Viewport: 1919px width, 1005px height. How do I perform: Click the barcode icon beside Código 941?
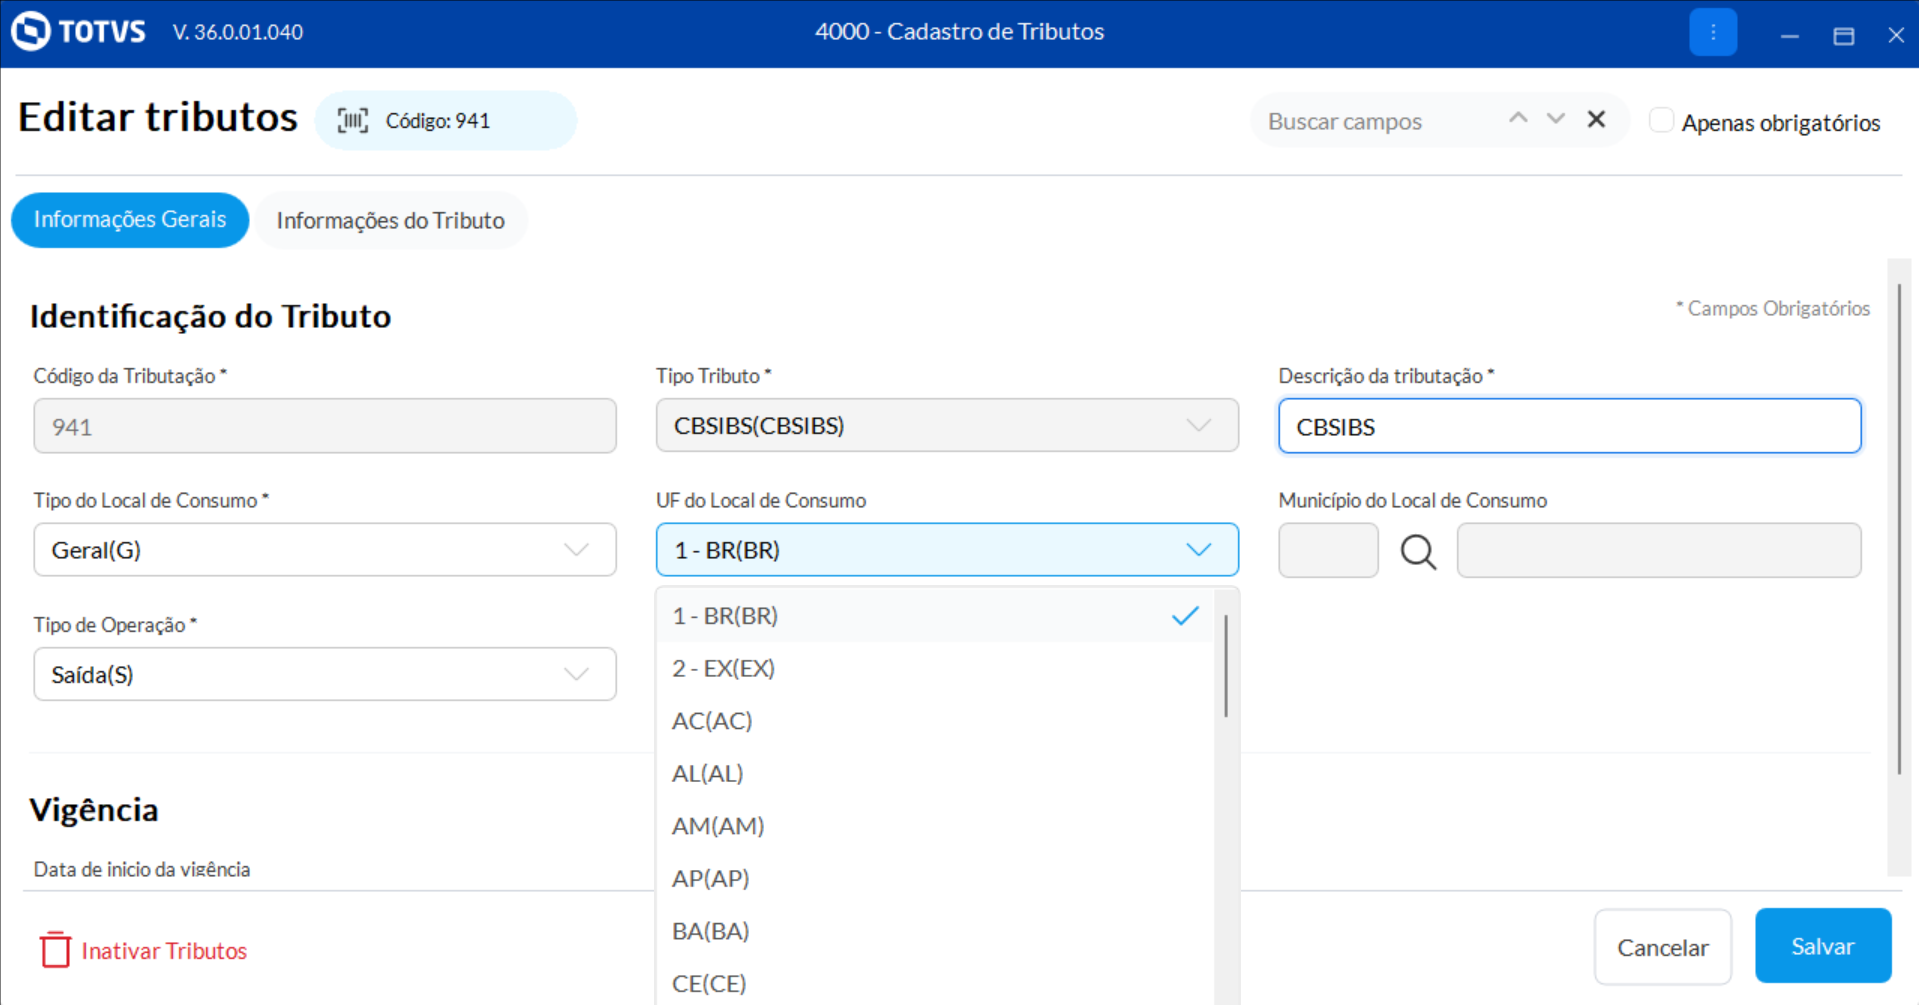[x=352, y=121]
